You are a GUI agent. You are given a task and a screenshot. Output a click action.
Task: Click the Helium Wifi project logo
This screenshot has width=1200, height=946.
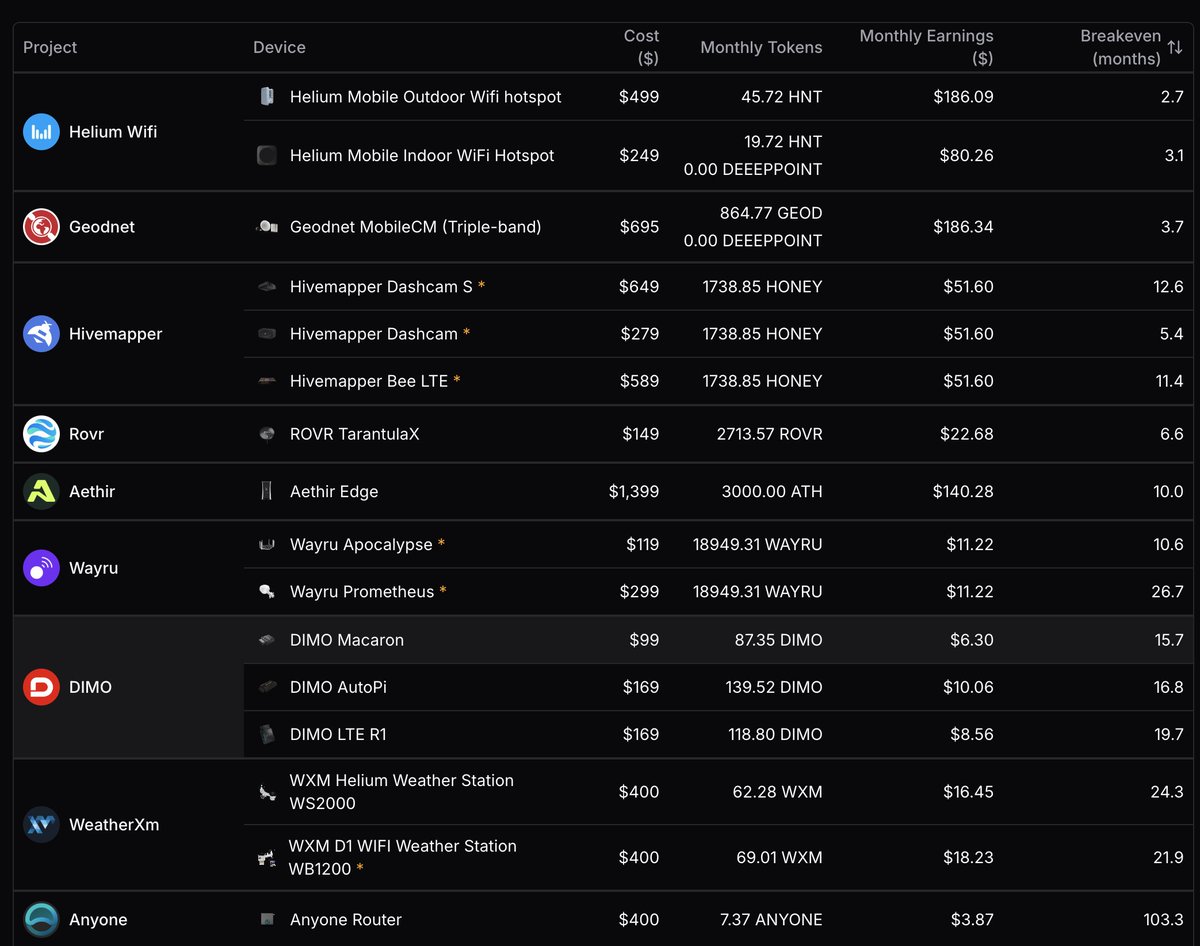(x=42, y=131)
